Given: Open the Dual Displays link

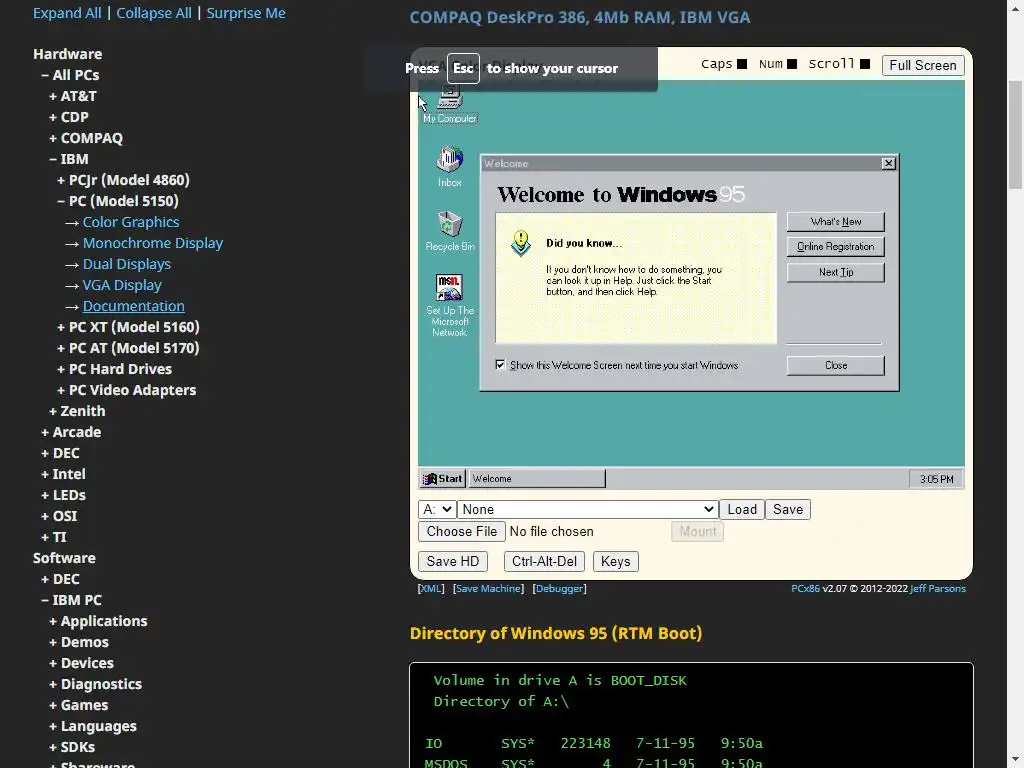Looking at the screenshot, I should click(127, 264).
